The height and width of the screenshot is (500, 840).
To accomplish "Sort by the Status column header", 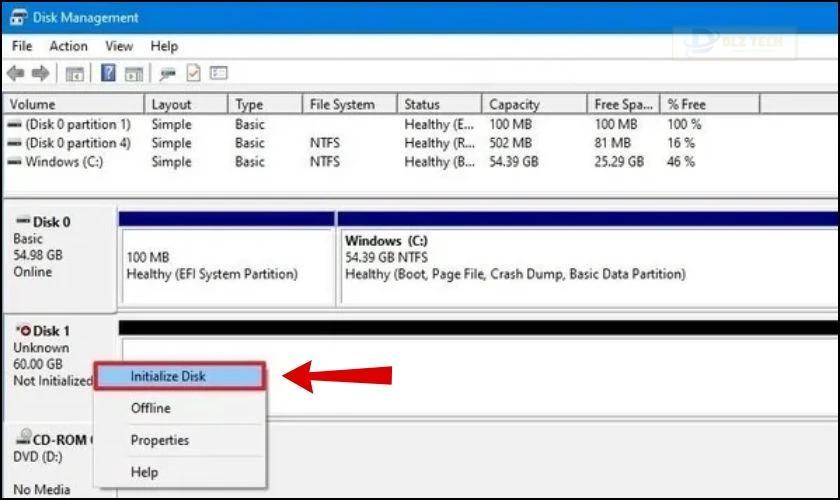I will tap(440, 104).
